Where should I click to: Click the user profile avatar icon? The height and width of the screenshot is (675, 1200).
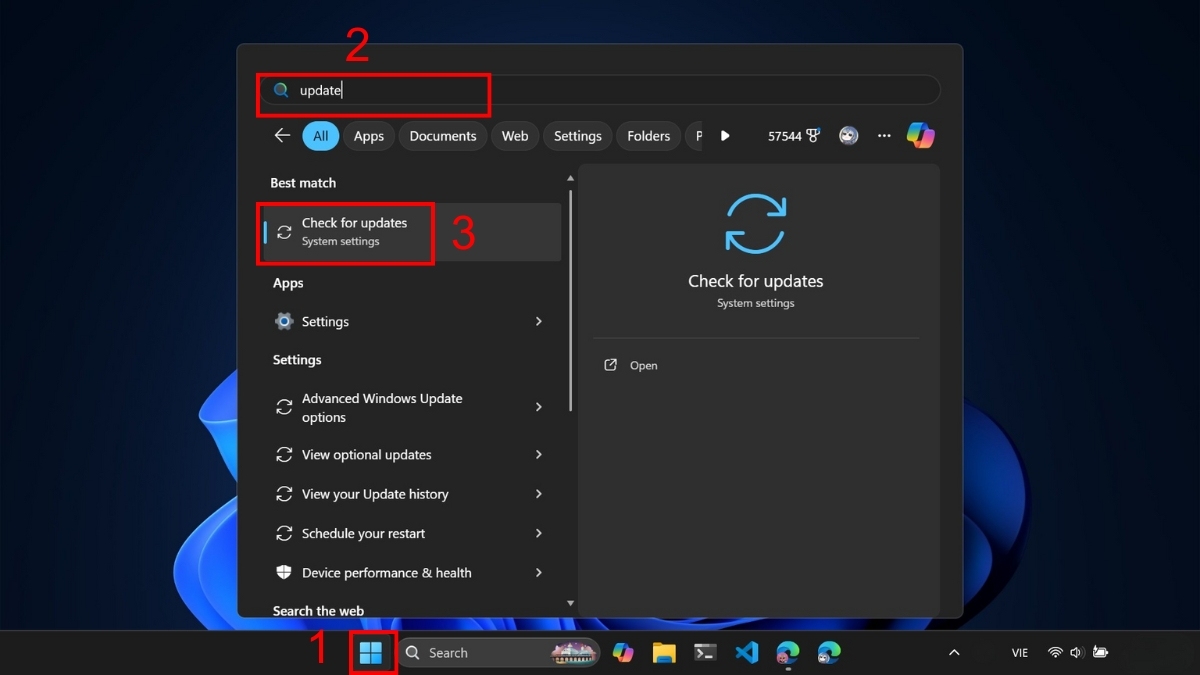(849, 136)
